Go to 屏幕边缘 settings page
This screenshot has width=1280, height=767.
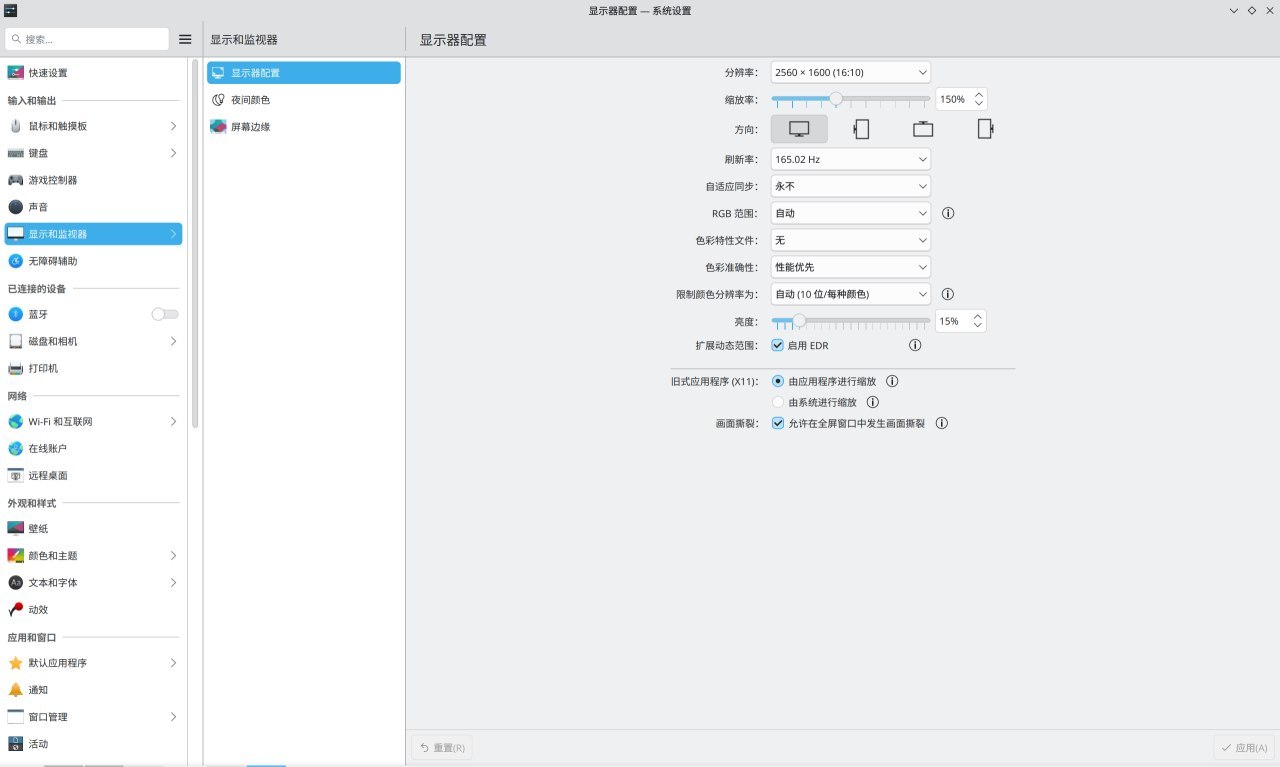250,127
